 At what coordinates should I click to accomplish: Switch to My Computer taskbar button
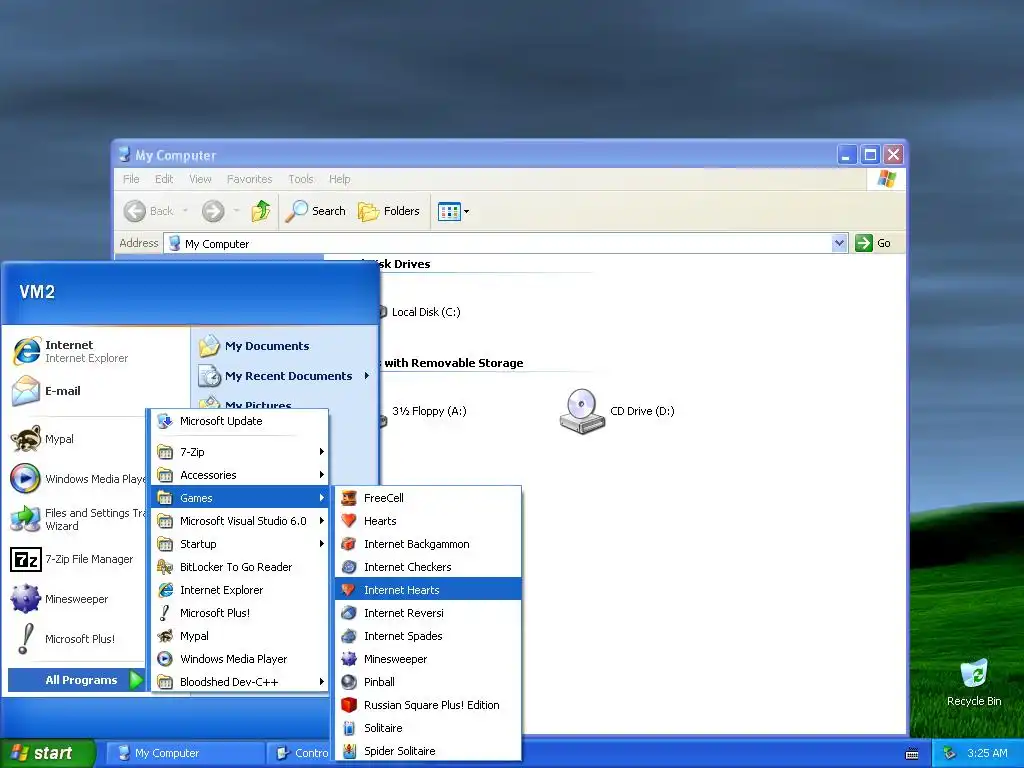184,753
